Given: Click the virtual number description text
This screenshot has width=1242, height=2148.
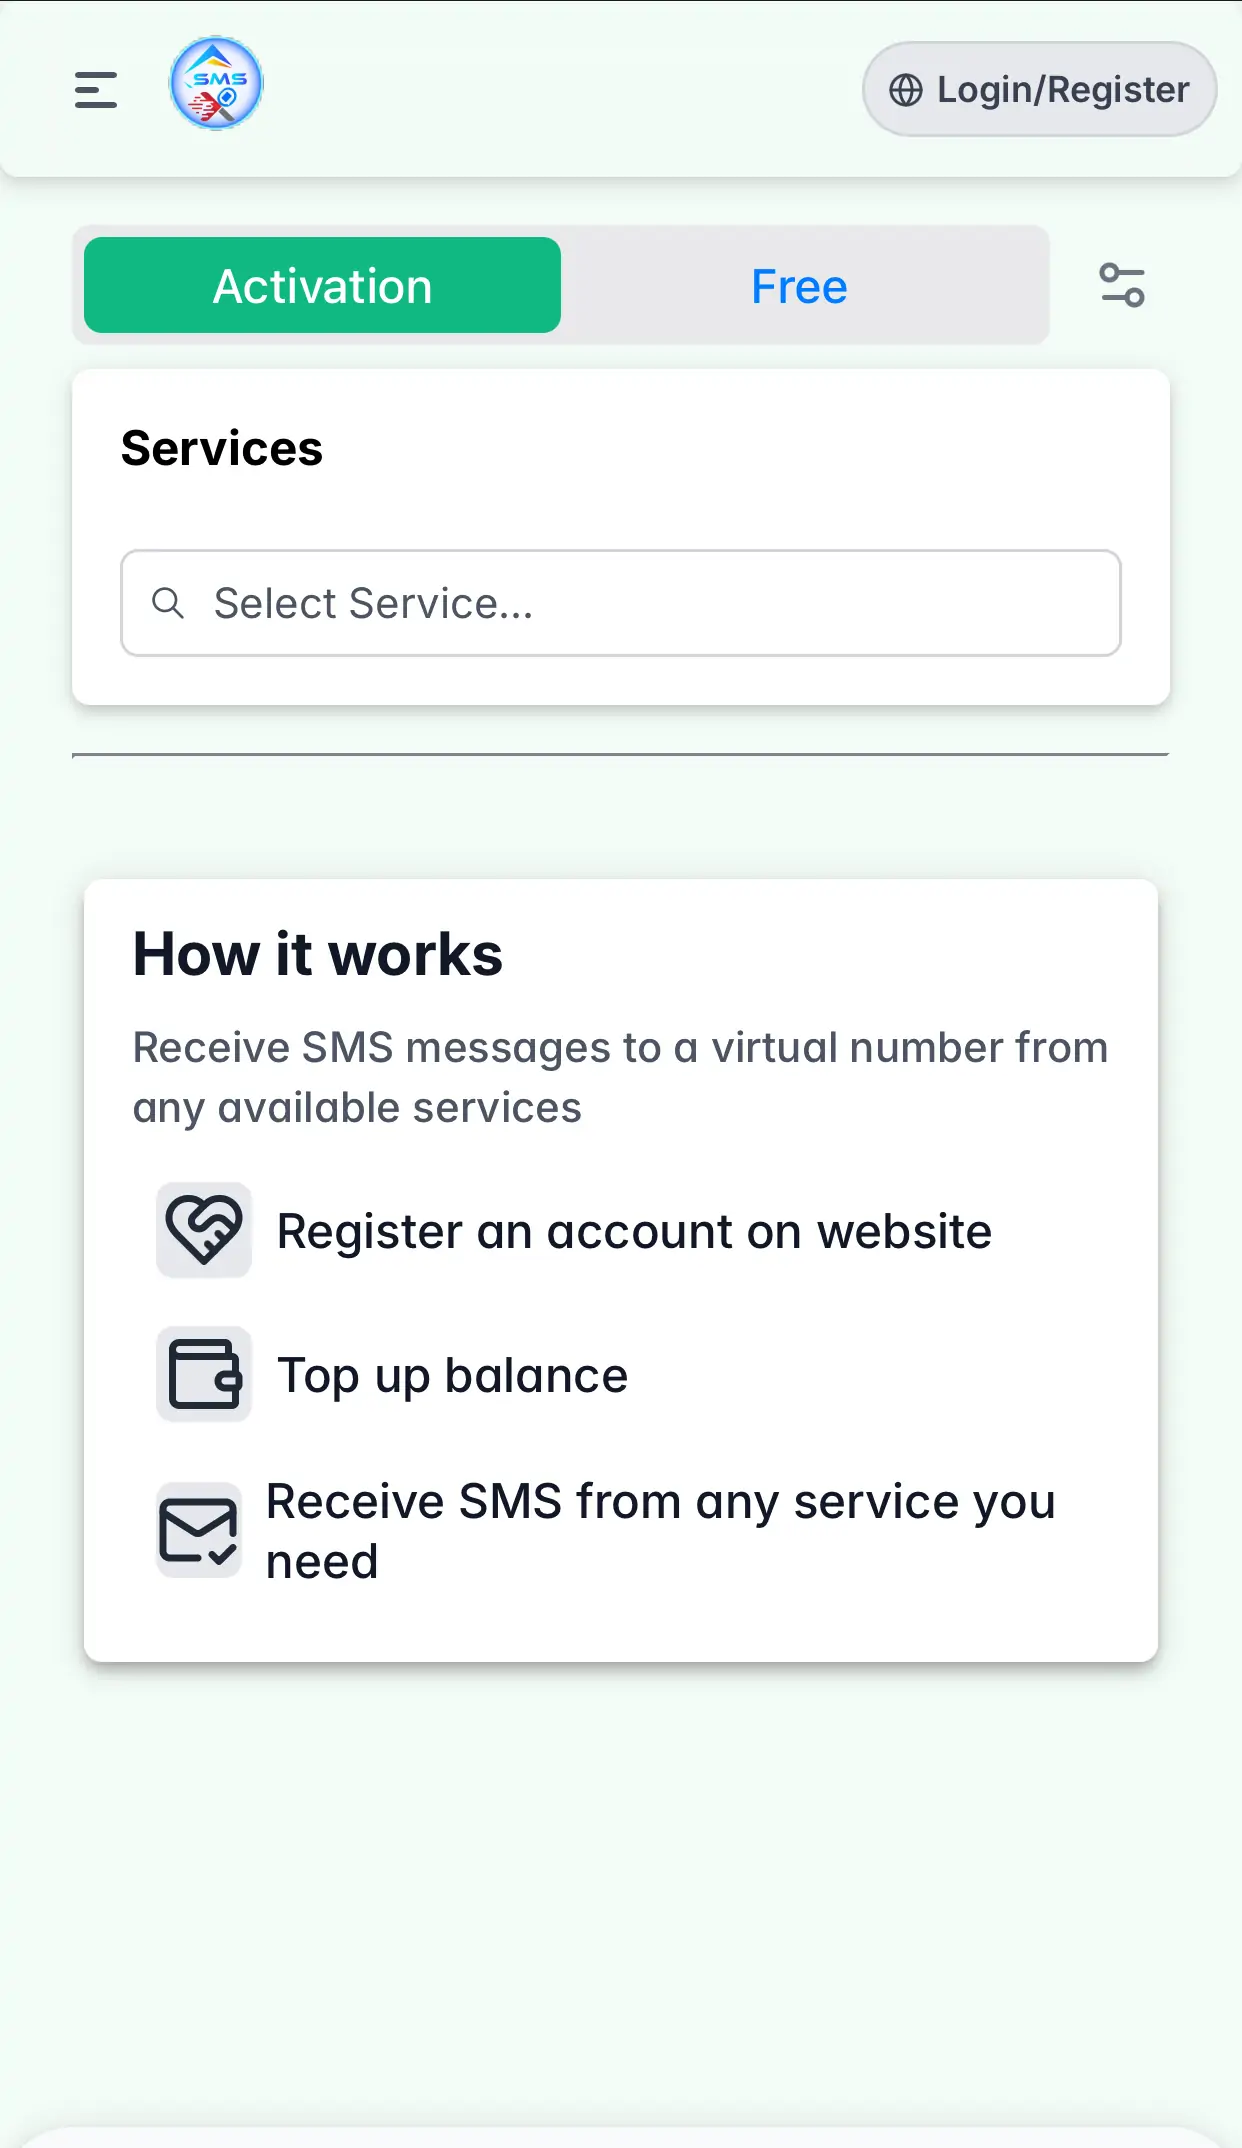Looking at the screenshot, I should [620, 1077].
